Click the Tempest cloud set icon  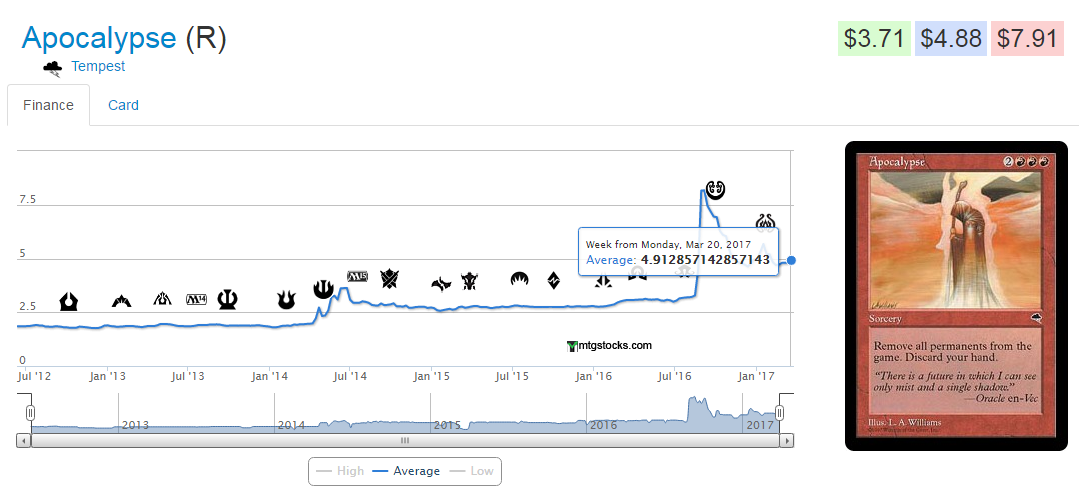[x=52, y=68]
